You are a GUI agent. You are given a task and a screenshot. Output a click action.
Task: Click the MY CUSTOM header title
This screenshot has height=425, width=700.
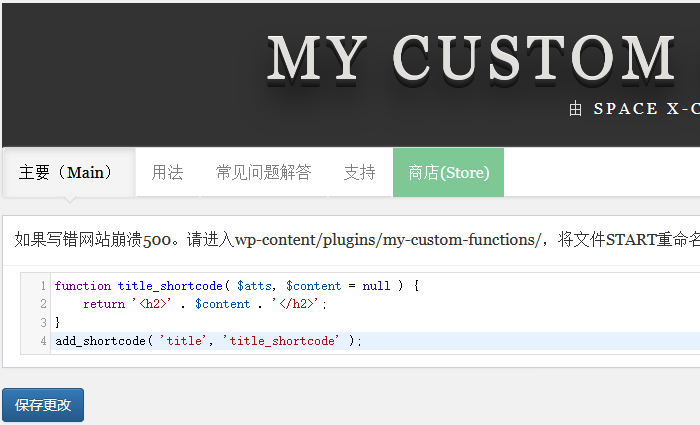coord(471,59)
